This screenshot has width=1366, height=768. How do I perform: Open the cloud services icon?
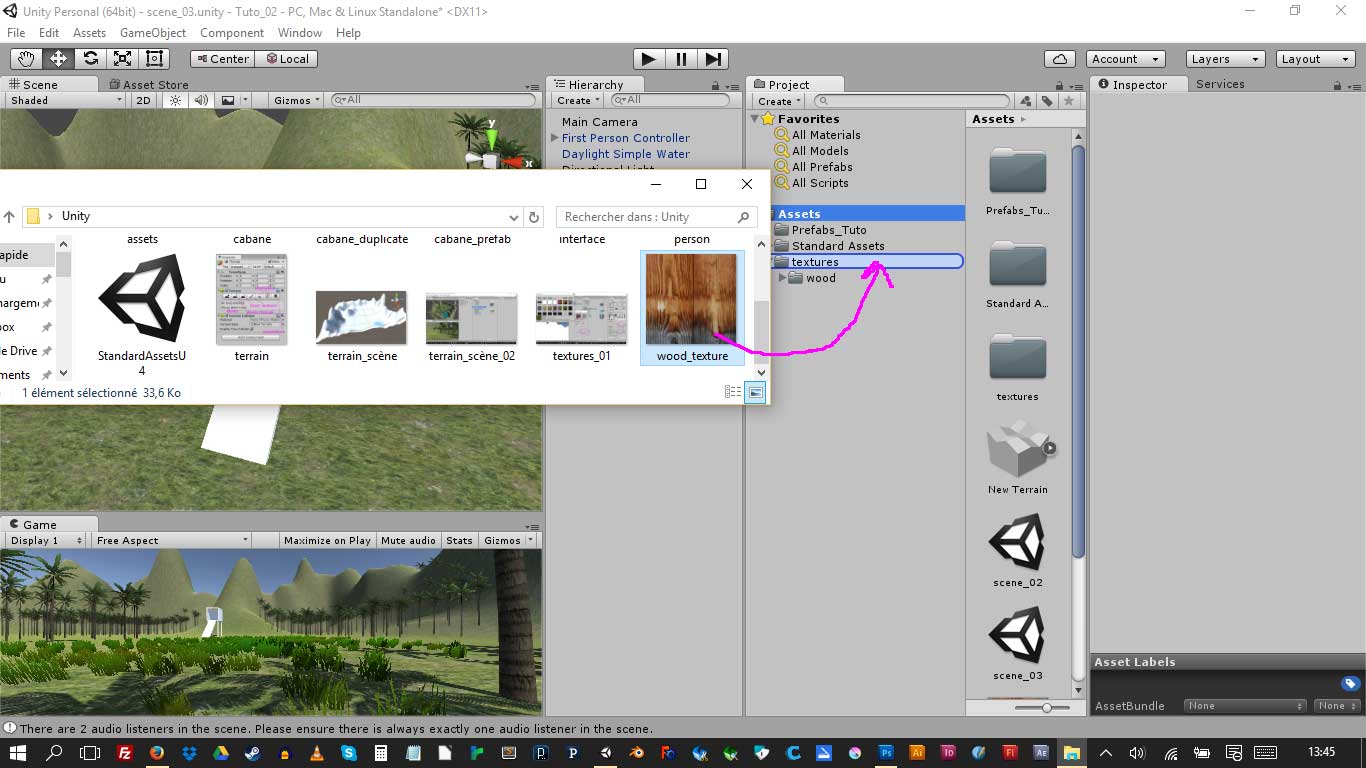[x=1059, y=59]
